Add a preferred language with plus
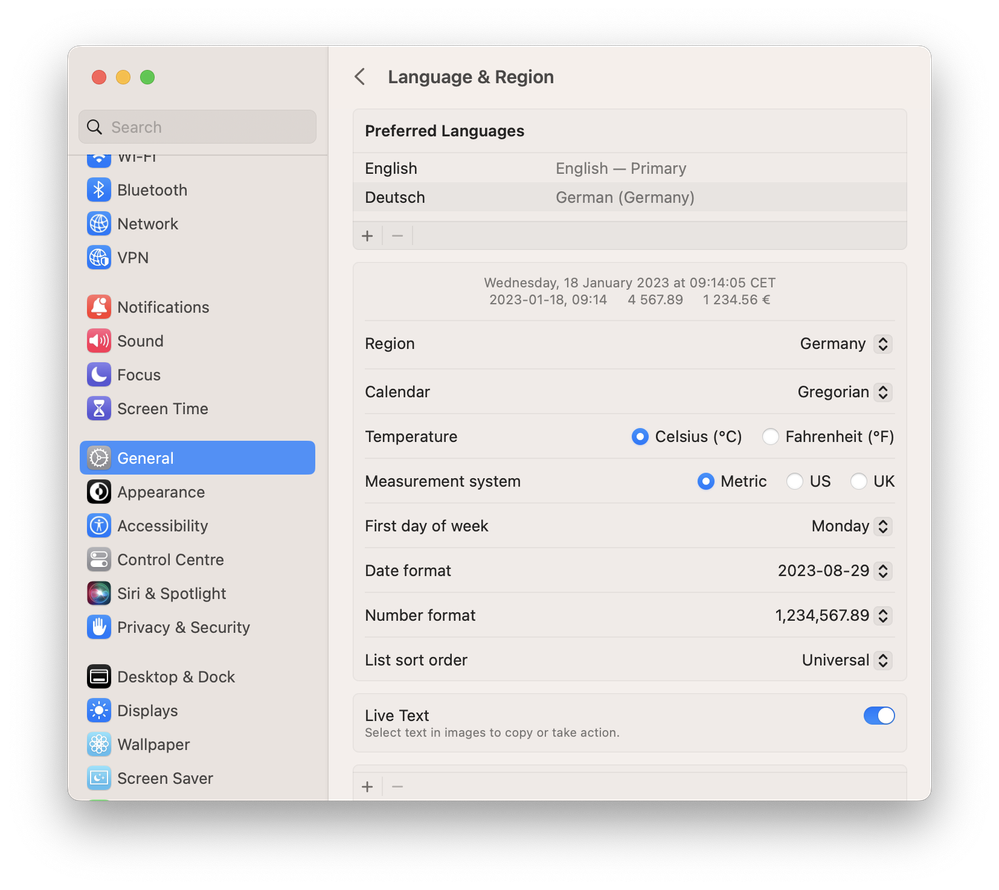The height and width of the screenshot is (890, 999). [x=368, y=236]
